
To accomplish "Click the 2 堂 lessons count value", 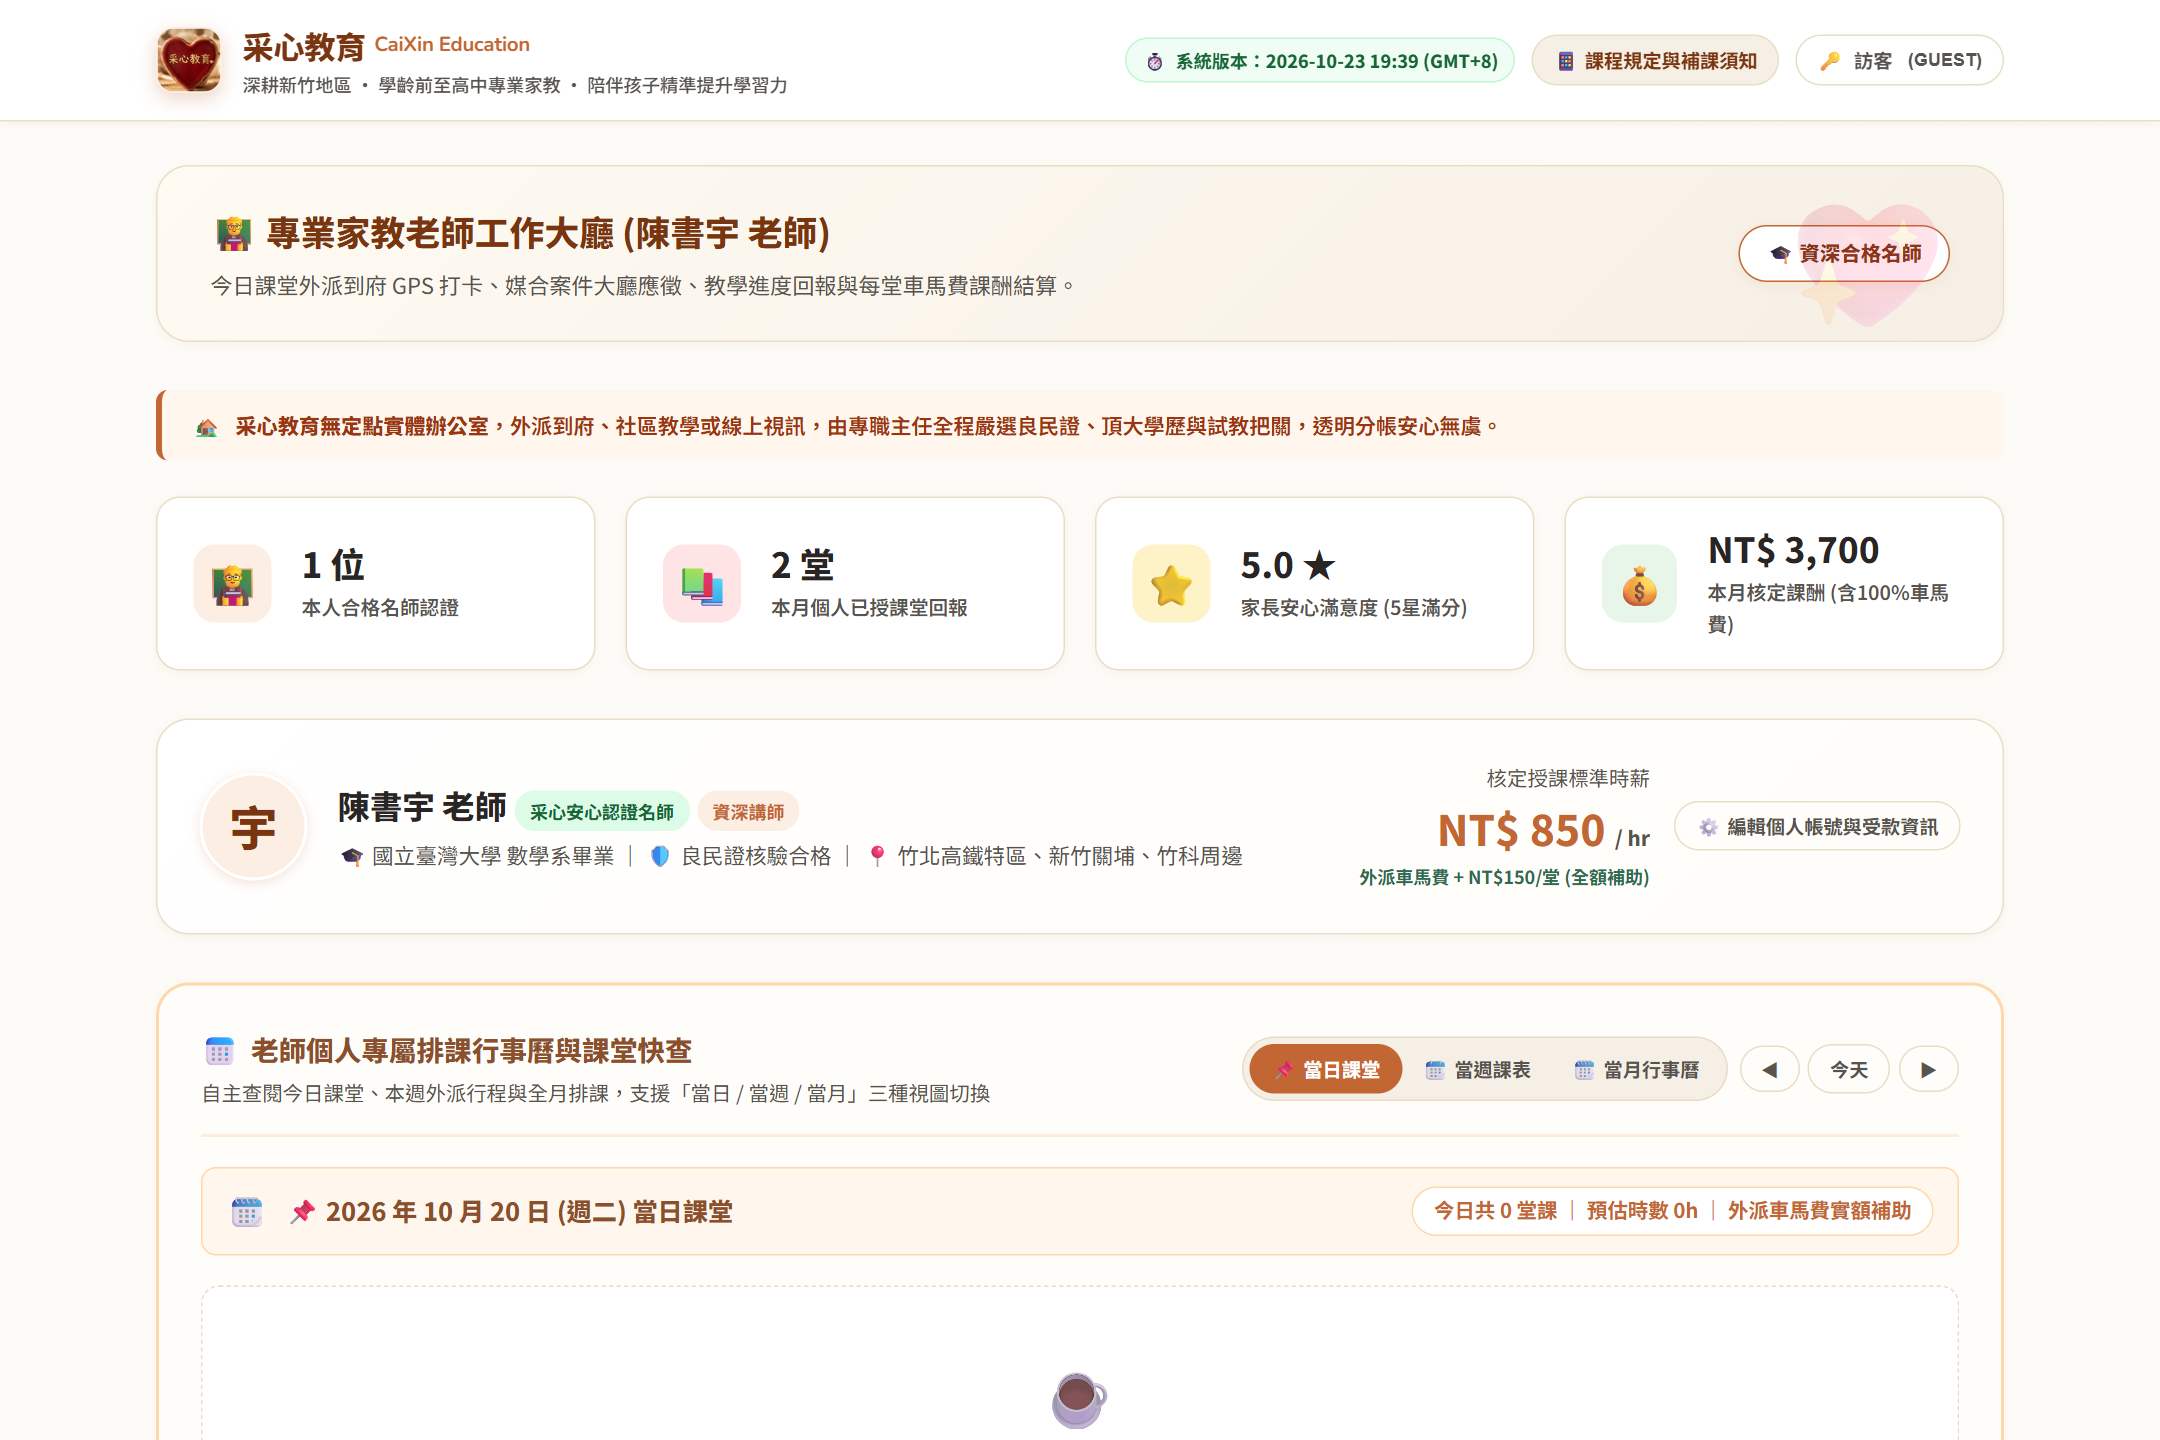I will pos(803,565).
